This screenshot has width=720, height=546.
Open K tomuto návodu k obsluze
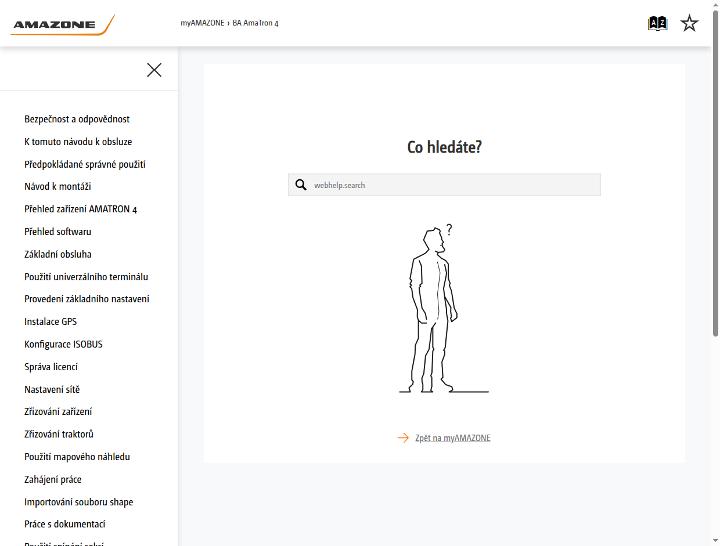point(78,141)
